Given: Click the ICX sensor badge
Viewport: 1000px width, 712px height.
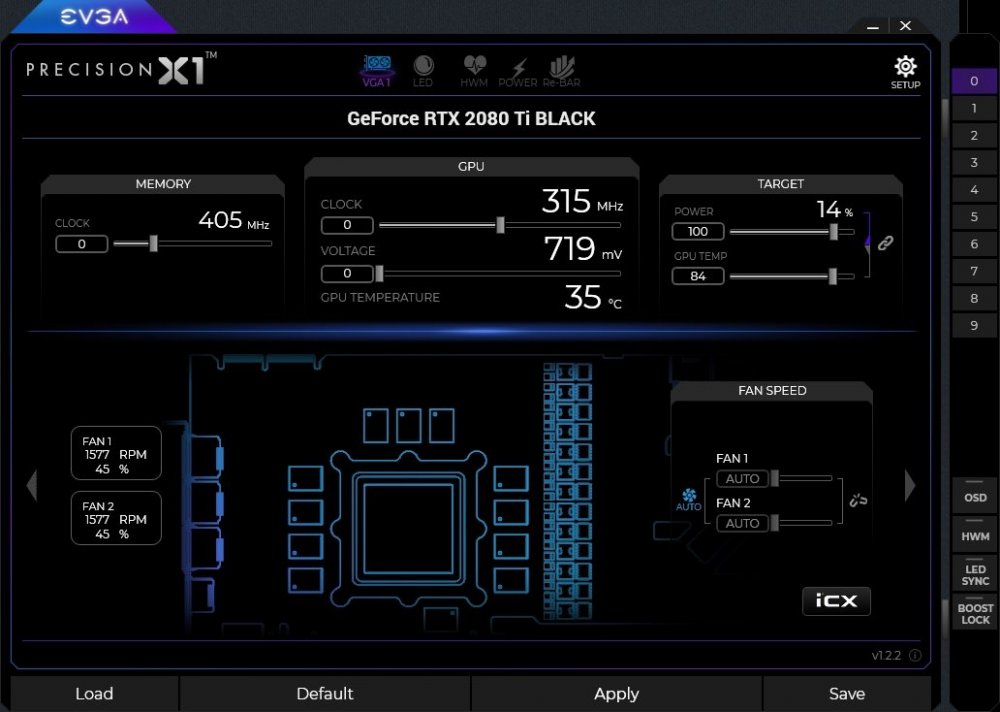Looking at the screenshot, I should point(836,601).
